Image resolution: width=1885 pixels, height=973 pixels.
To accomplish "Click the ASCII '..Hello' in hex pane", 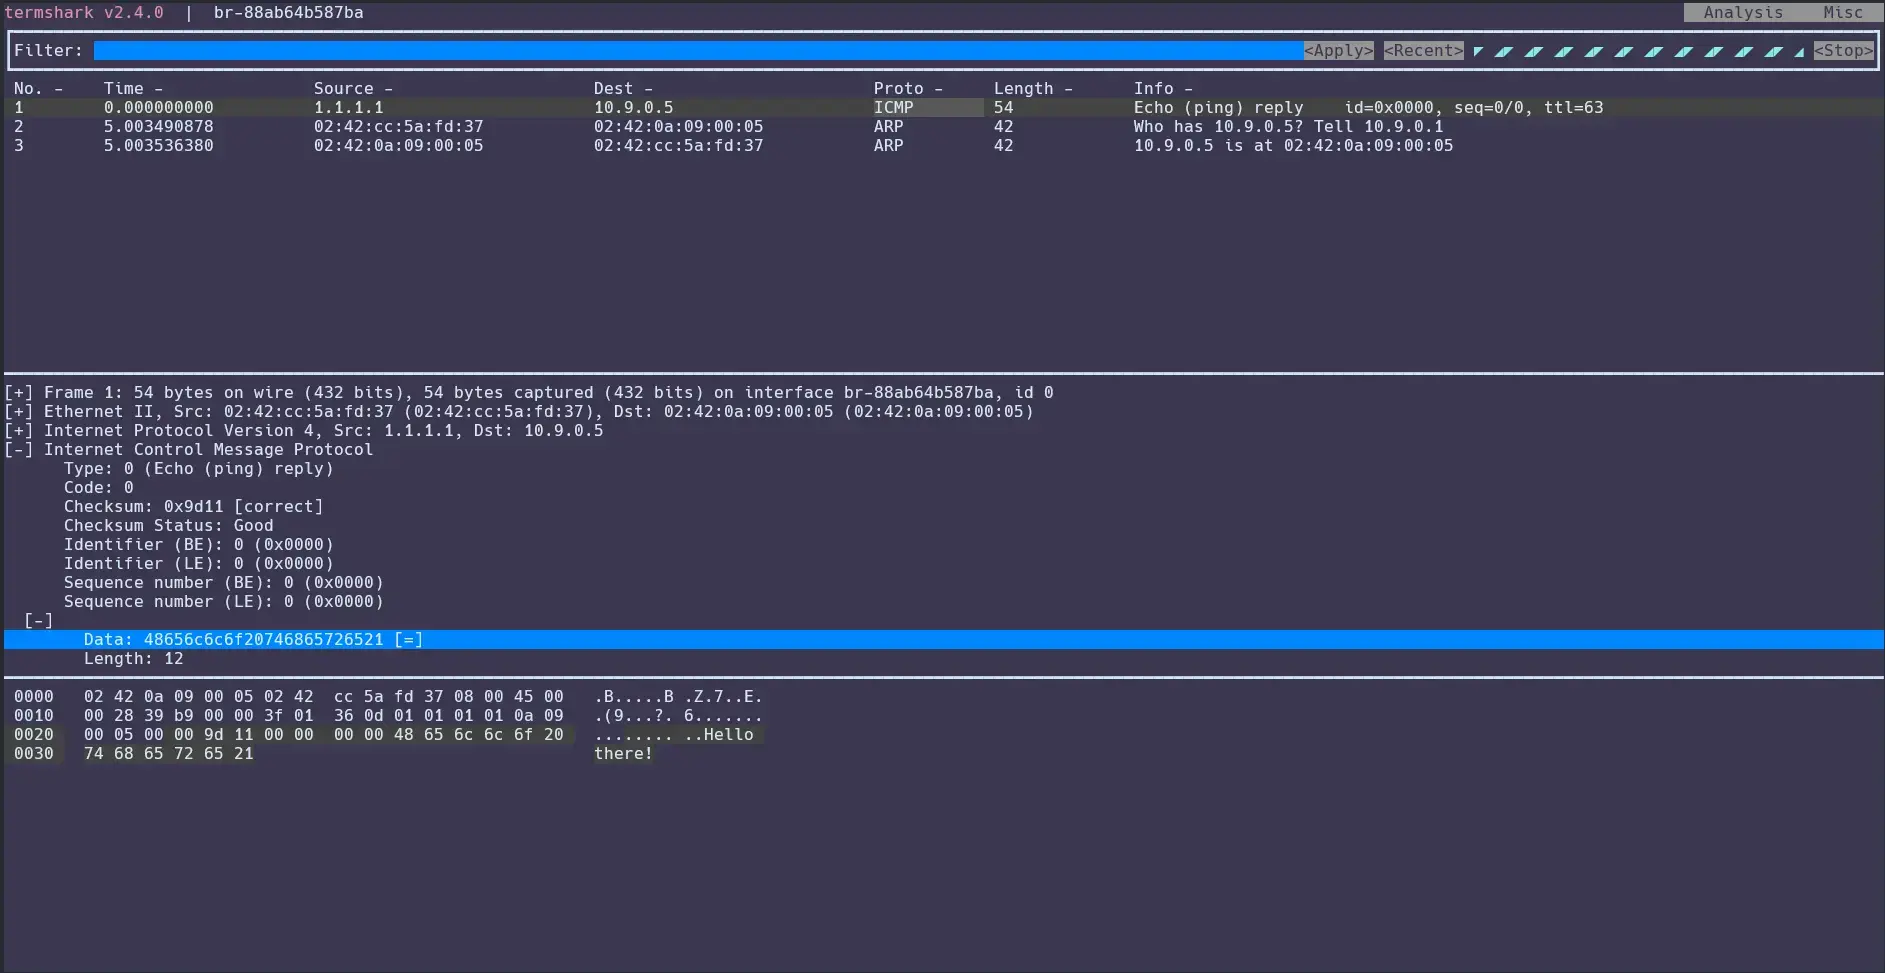I will (718, 734).
